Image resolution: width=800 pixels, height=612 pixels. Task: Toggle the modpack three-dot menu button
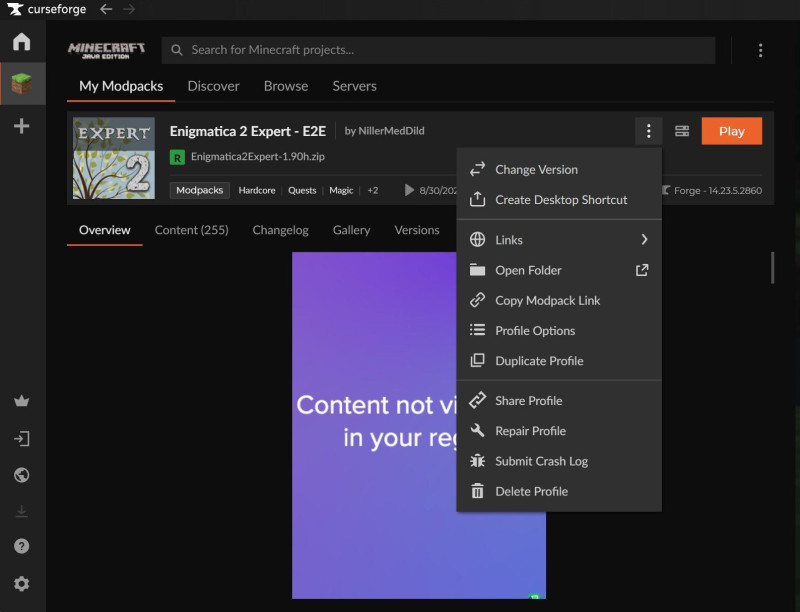click(648, 131)
